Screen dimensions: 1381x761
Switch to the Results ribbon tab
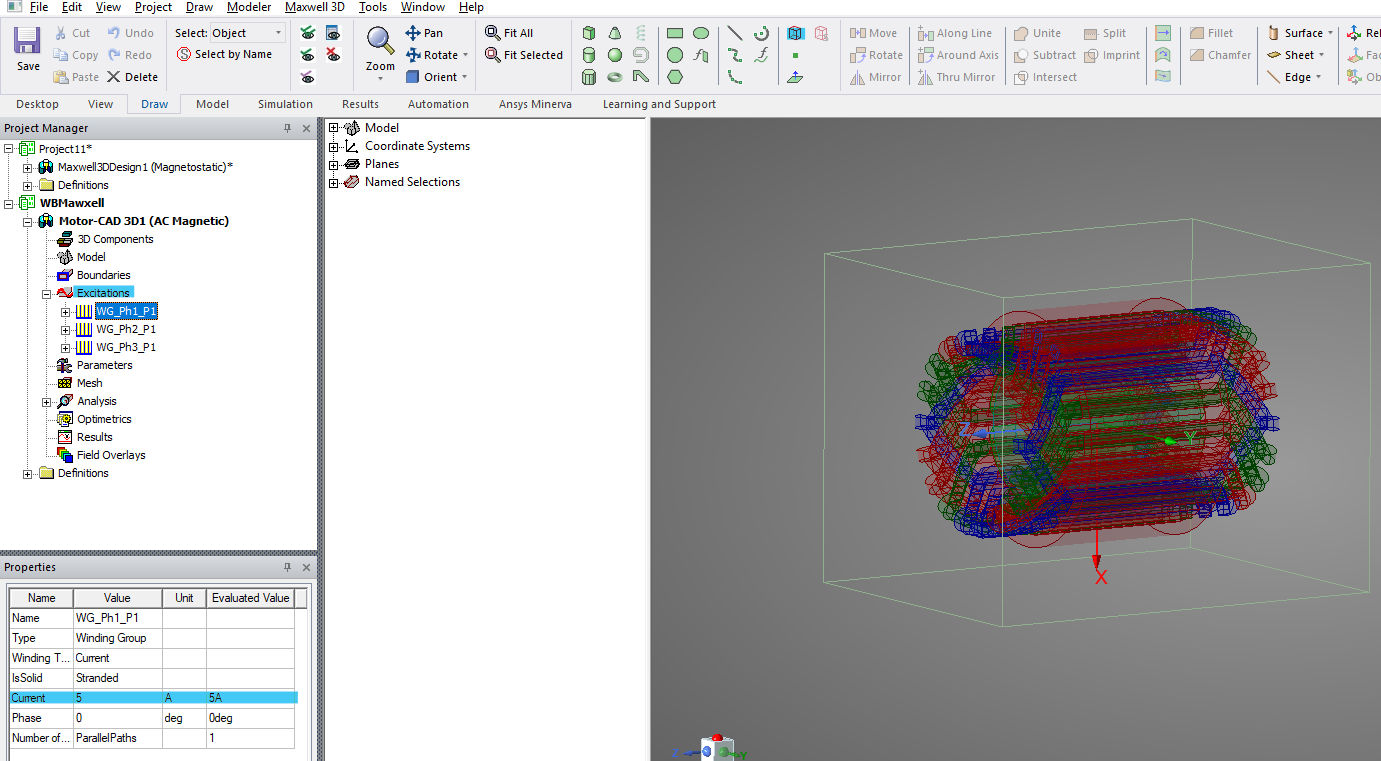tap(360, 104)
